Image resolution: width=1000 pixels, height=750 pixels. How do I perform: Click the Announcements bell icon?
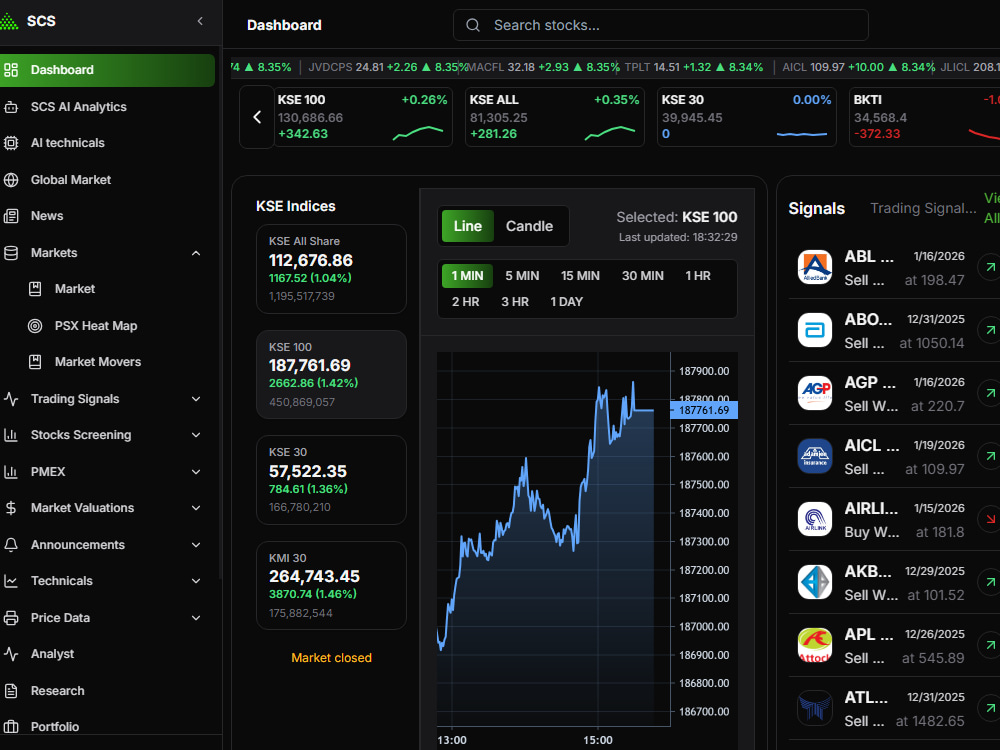point(11,545)
